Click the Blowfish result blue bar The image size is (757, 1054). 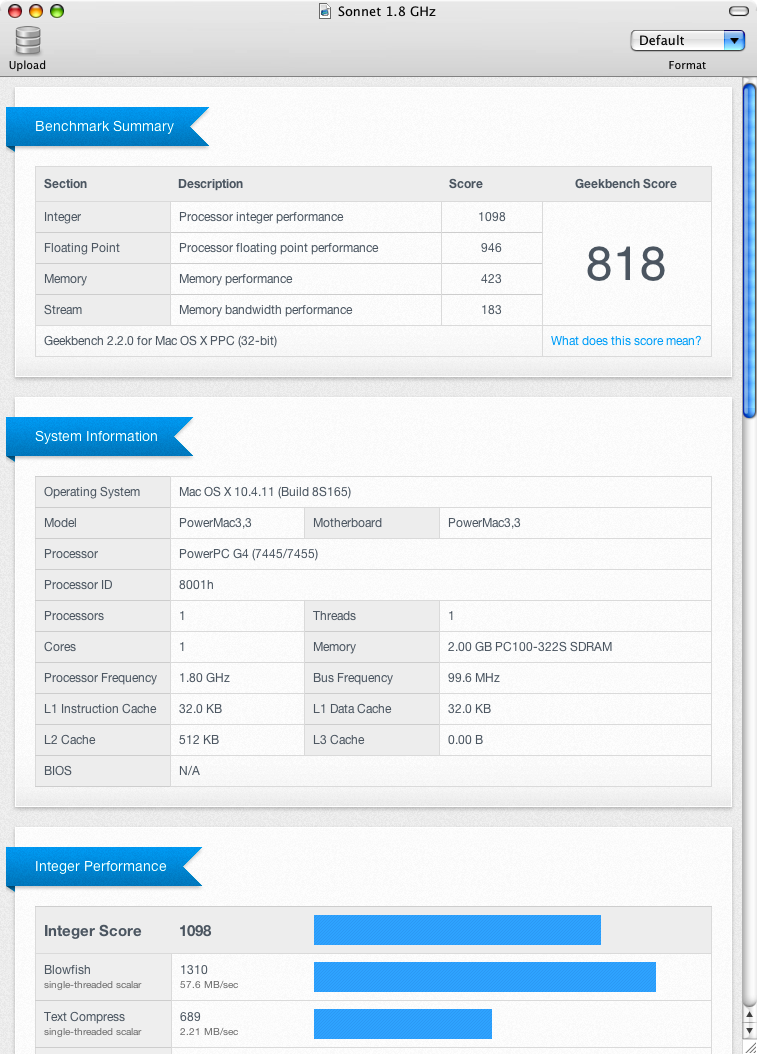pos(485,977)
